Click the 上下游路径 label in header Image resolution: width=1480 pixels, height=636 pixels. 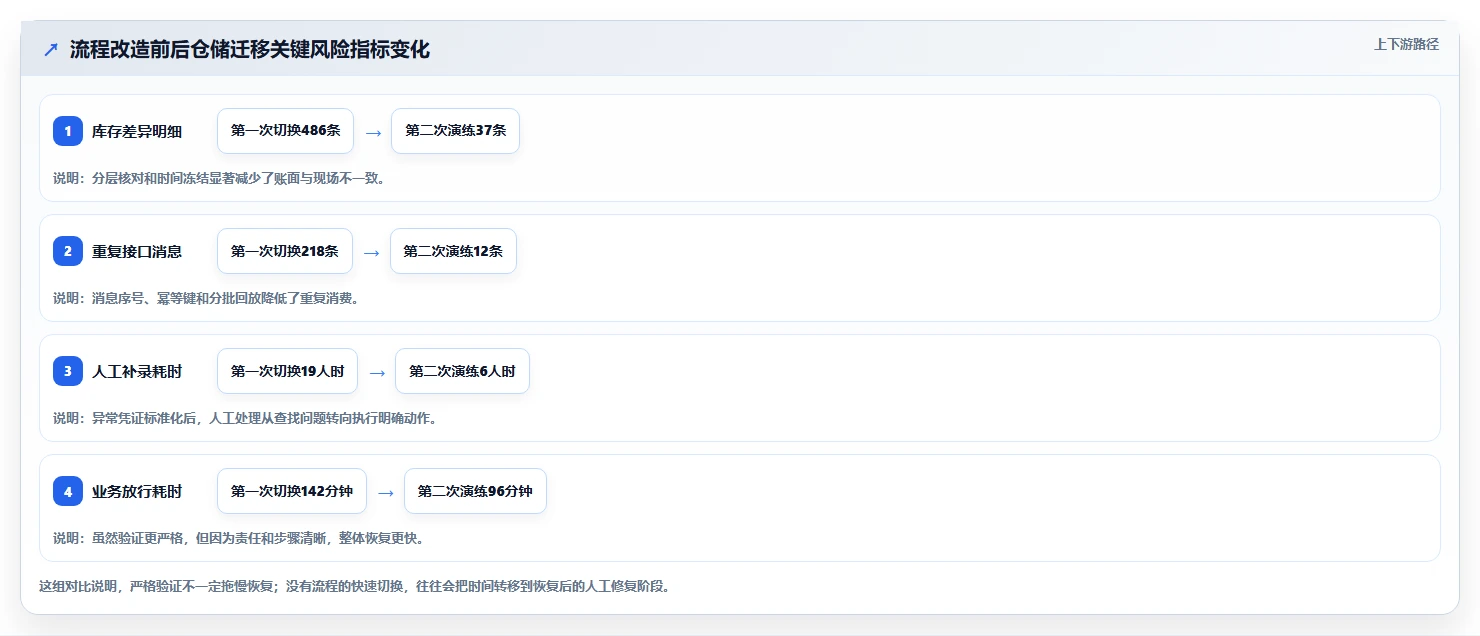click(x=1406, y=44)
